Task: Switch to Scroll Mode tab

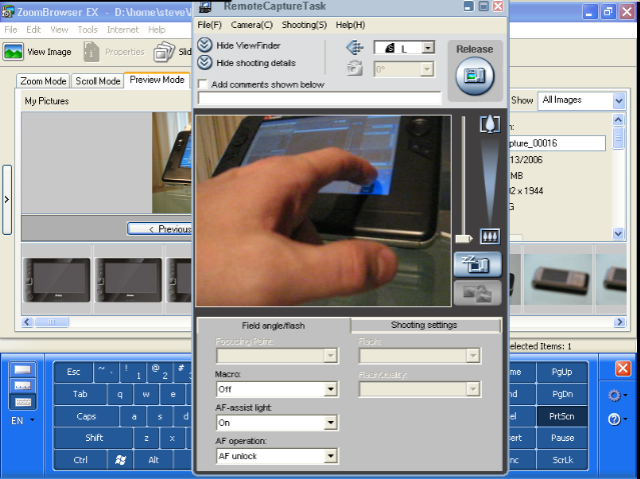Action: pyautogui.click(x=98, y=81)
